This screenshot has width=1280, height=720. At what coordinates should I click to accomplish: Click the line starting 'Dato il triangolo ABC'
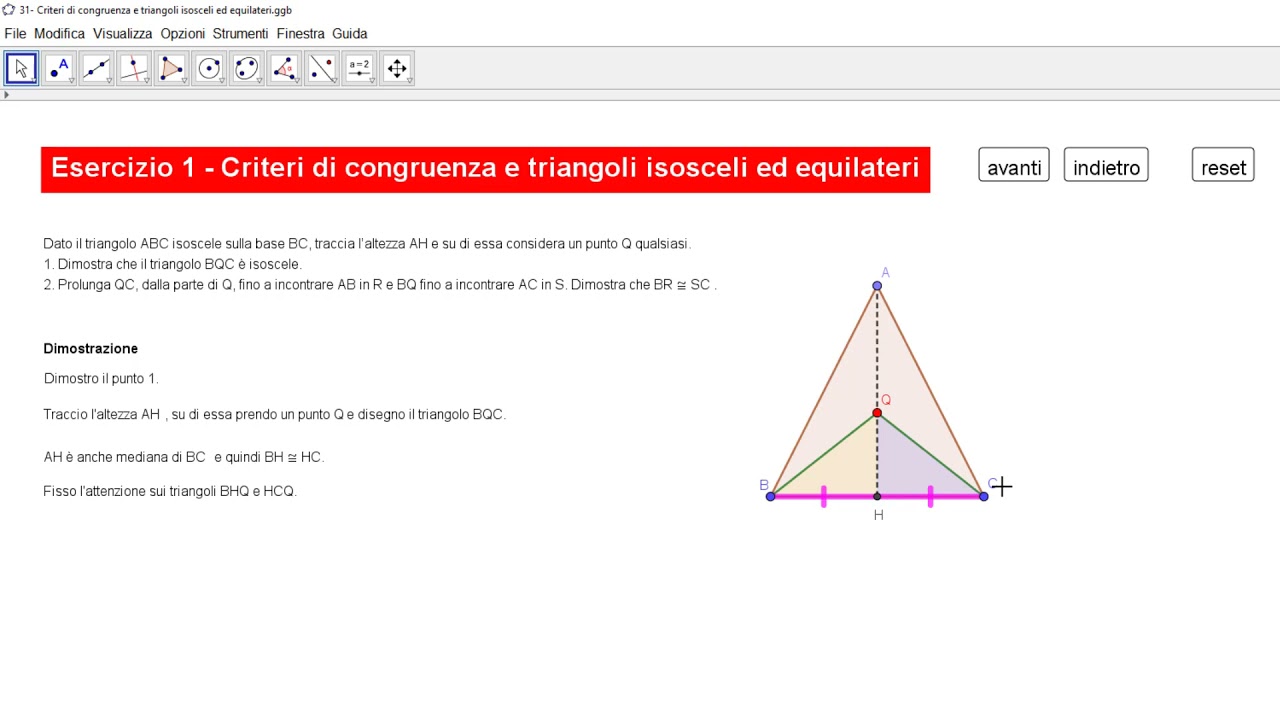point(367,243)
